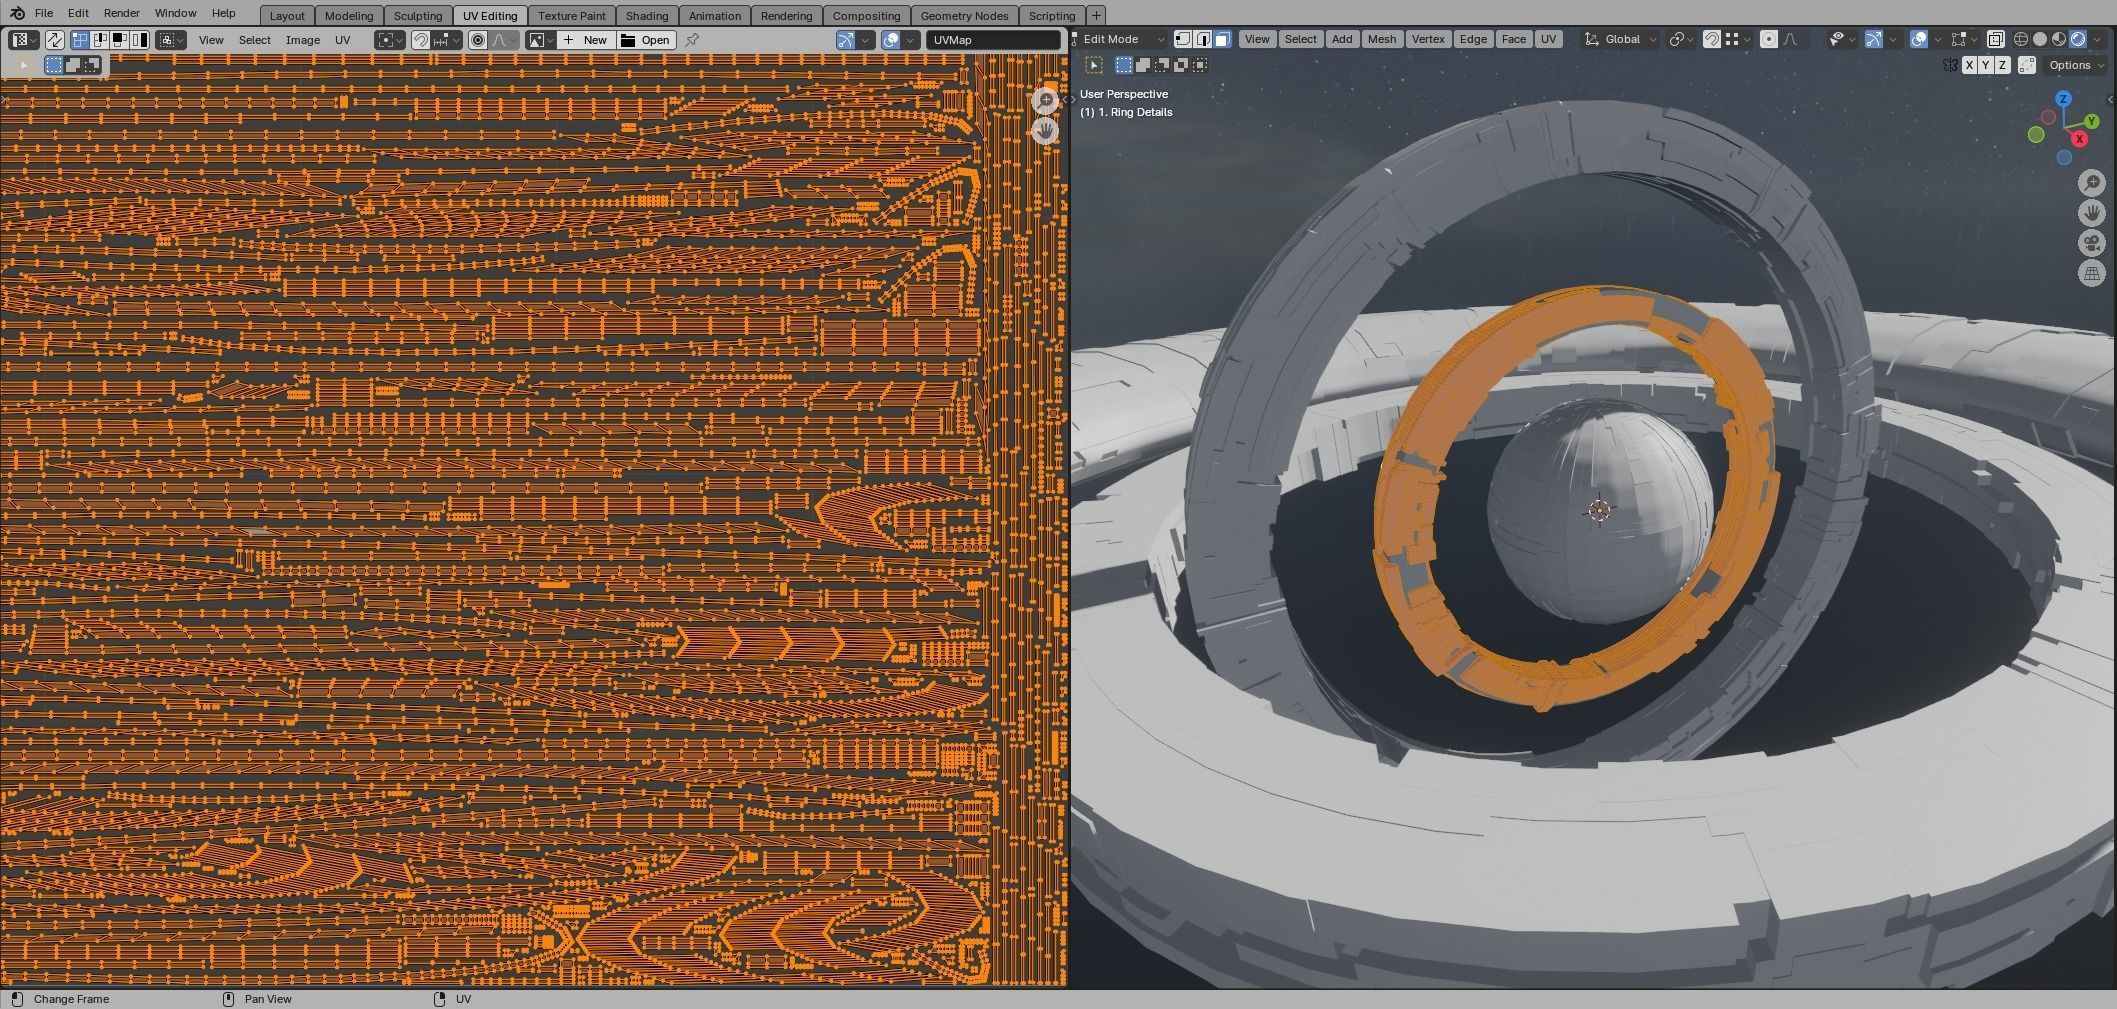
Task: Select vertex select mode in 3D viewport
Action: click(1182, 39)
